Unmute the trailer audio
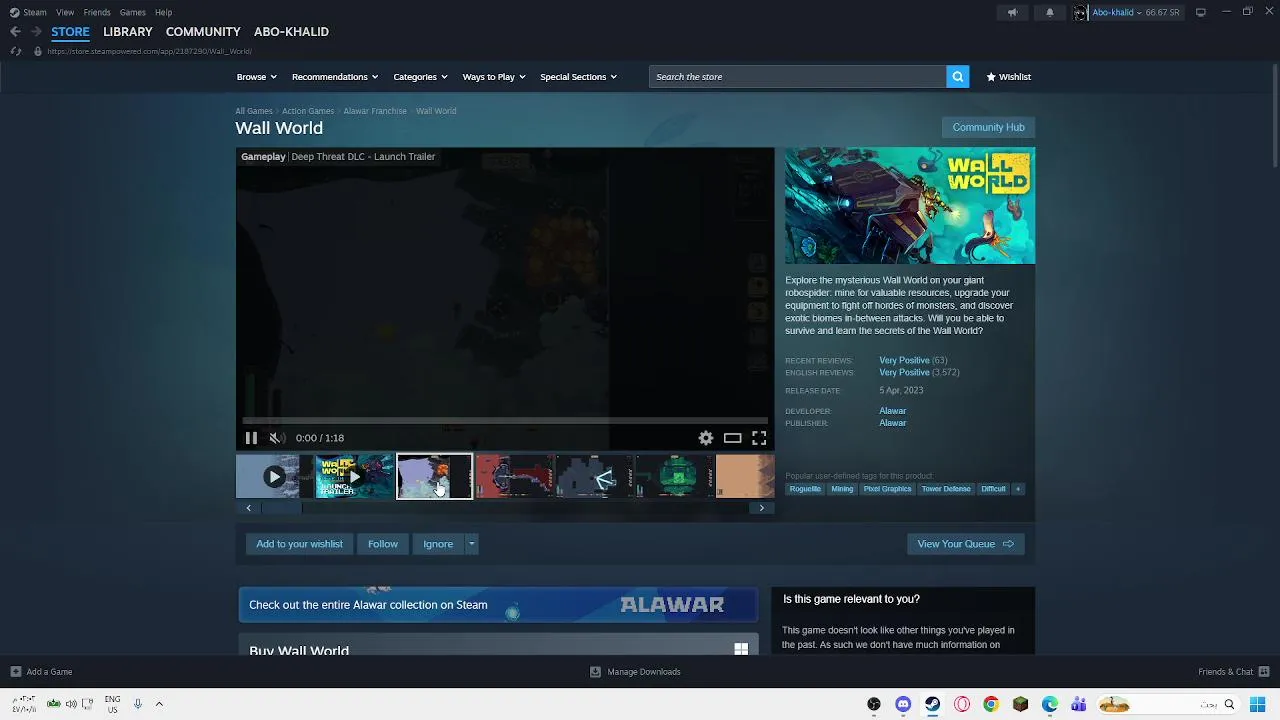This screenshot has width=1280, height=720. click(x=277, y=438)
